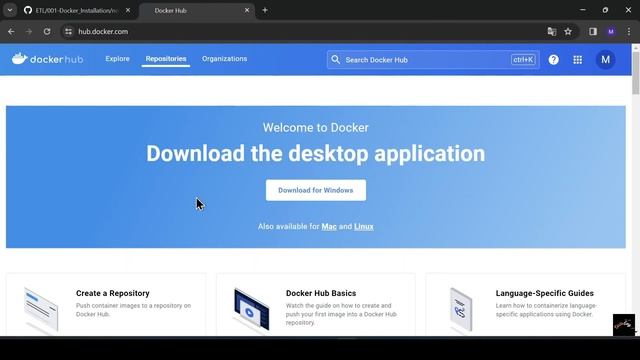Toggle the browser side panel
Screen dimensions: 640x360
point(593,31)
